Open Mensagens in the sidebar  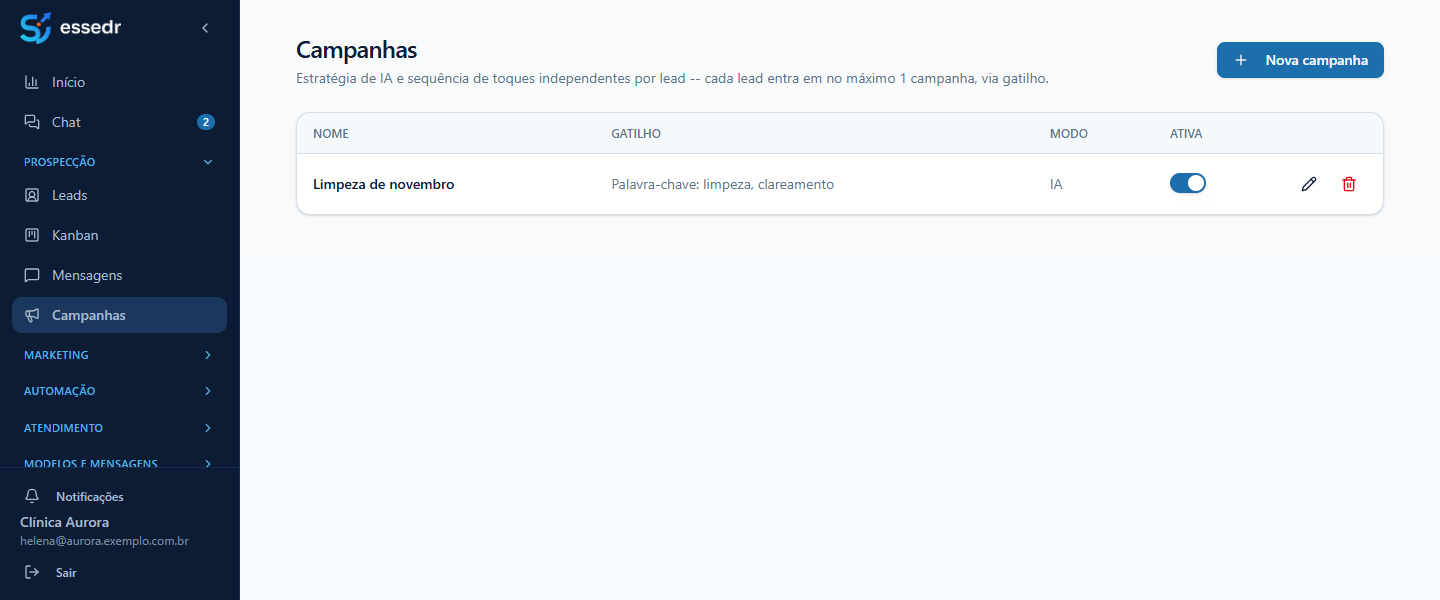point(120,275)
